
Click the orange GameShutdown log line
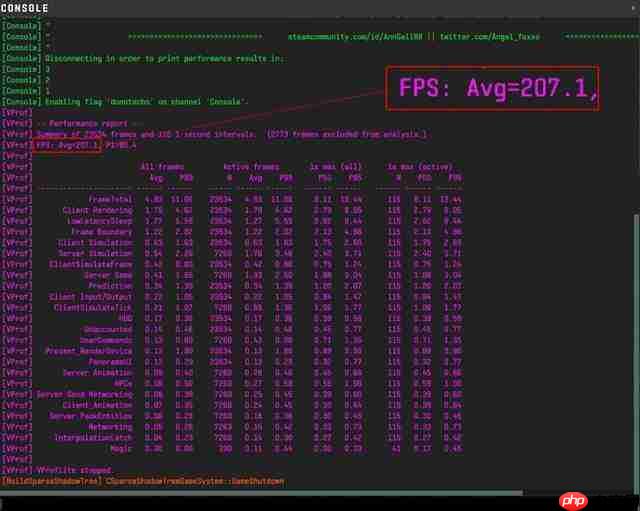(143, 481)
